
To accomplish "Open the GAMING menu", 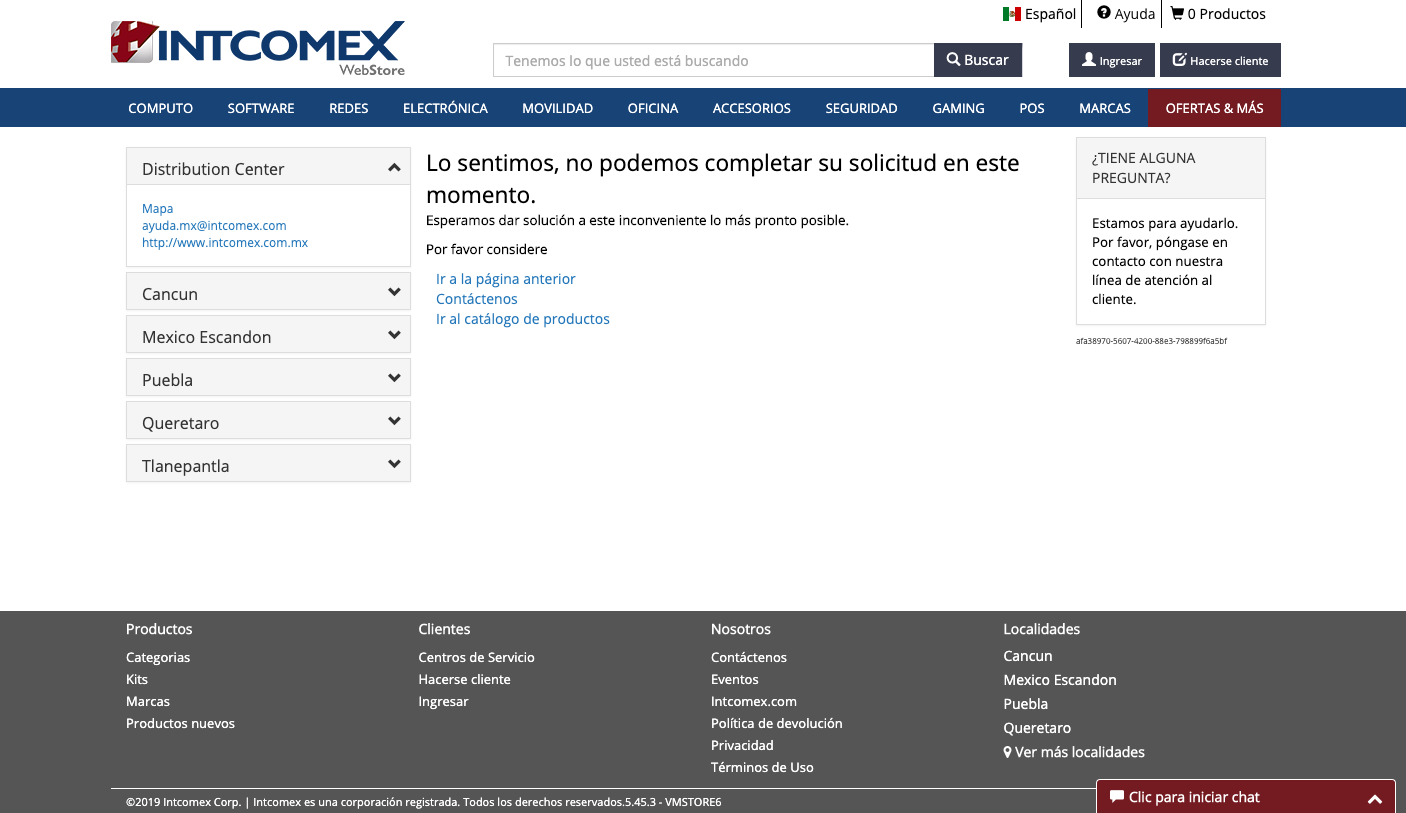I will (x=959, y=108).
